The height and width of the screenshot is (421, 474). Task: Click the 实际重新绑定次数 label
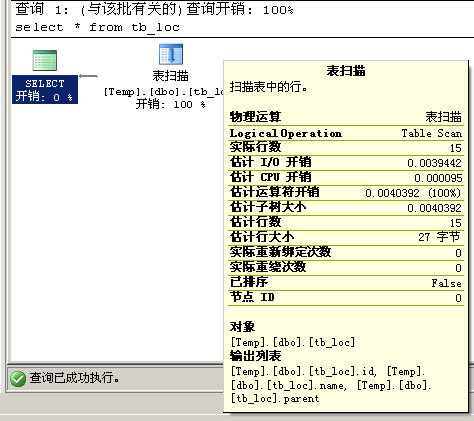[x=280, y=252]
